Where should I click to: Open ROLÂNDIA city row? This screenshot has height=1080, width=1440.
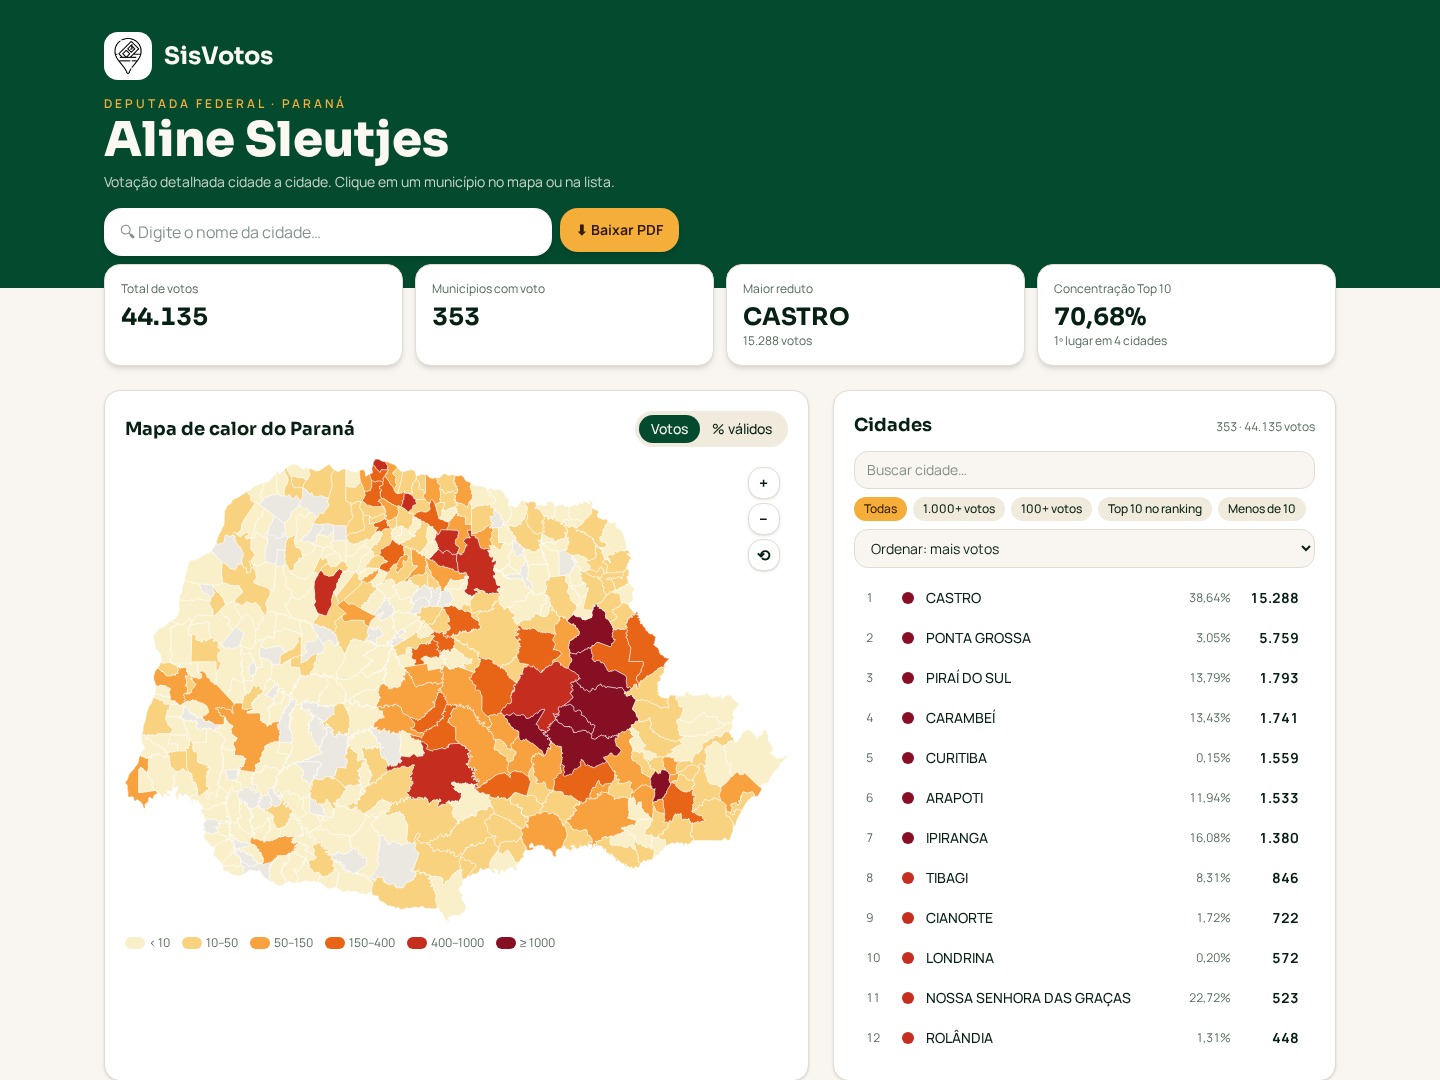coord(1084,1038)
